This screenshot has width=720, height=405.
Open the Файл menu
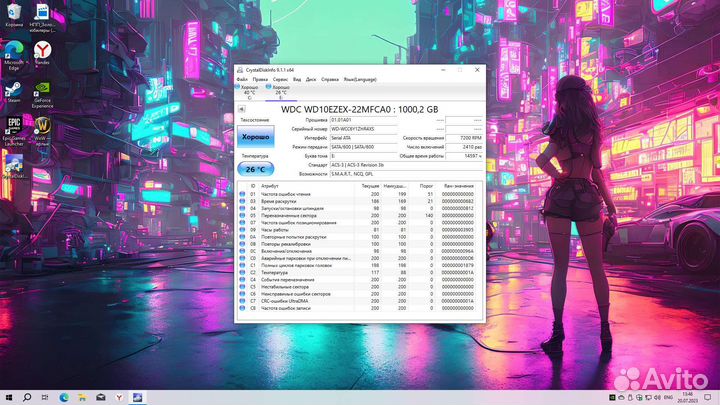click(x=242, y=78)
